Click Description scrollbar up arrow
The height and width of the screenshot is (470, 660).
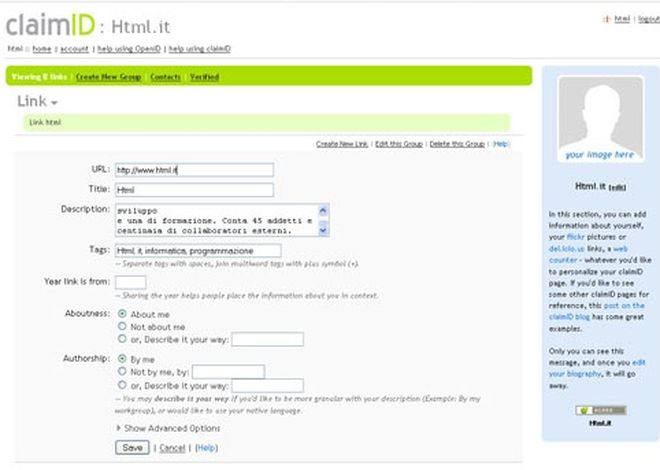point(323,210)
